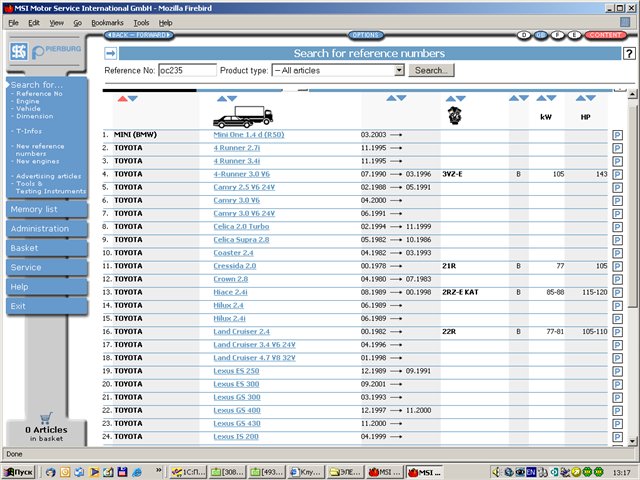The image size is (640, 480).
Task: Click Exit in the sidebar
Action: [x=47, y=306]
